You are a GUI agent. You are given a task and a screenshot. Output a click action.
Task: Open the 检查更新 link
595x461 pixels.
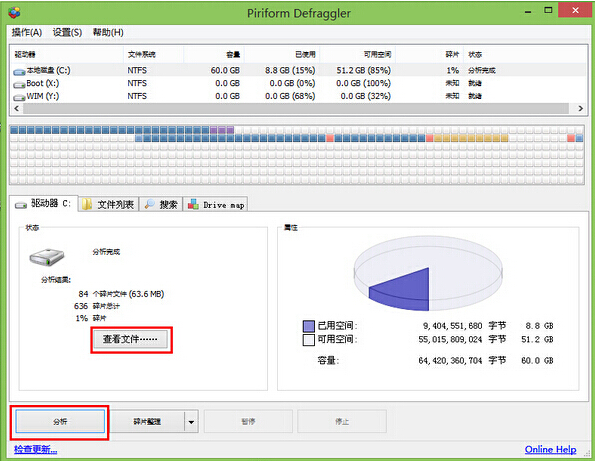[x=36, y=450]
